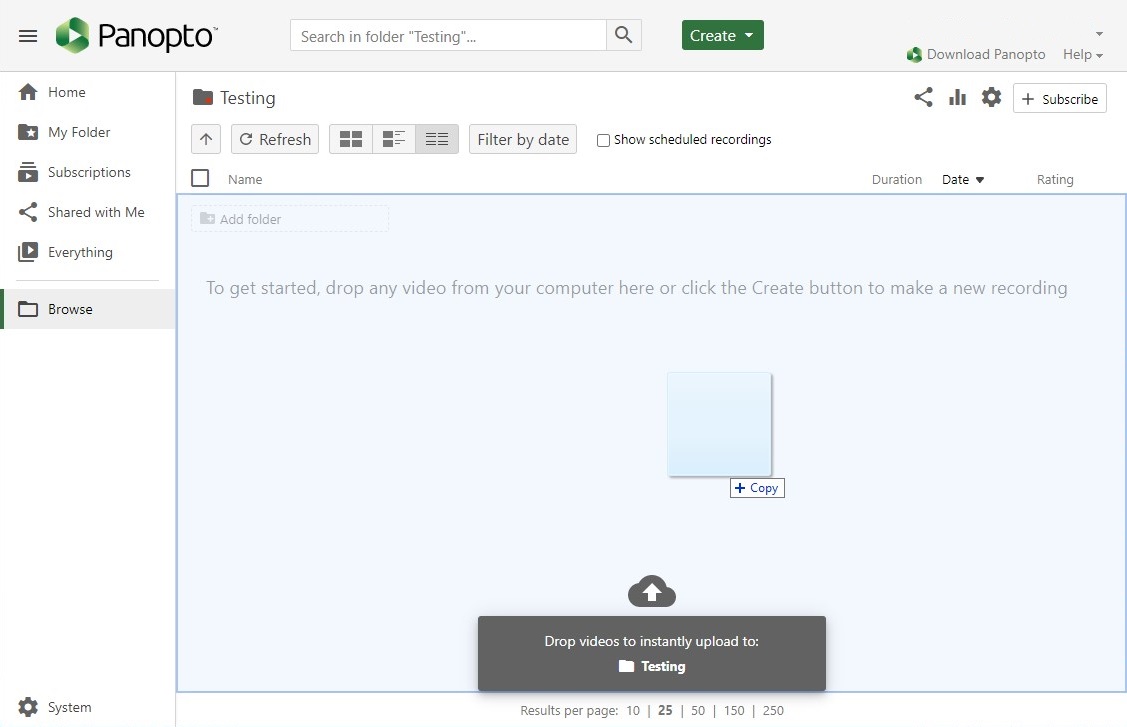This screenshot has width=1127, height=727.
Task: Click the Subscriptions icon
Action: pos(28,171)
